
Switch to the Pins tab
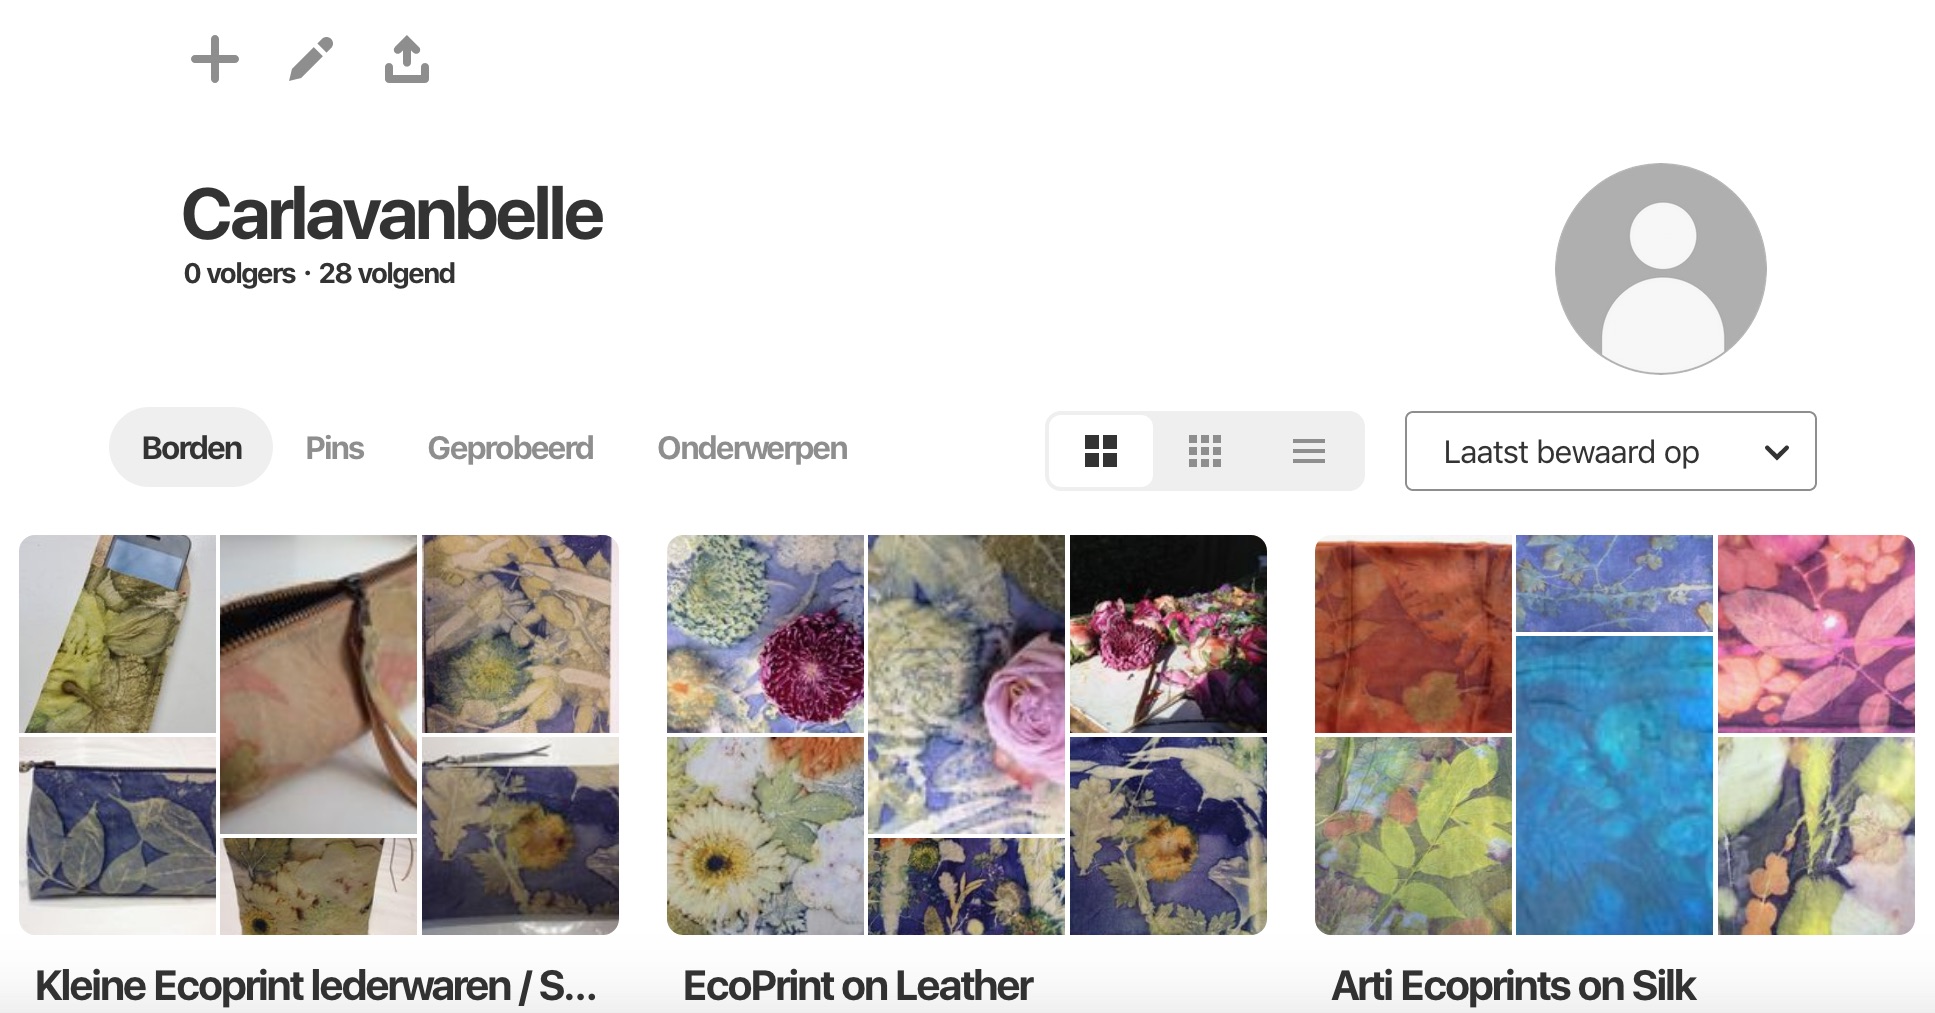[x=335, y=448]
